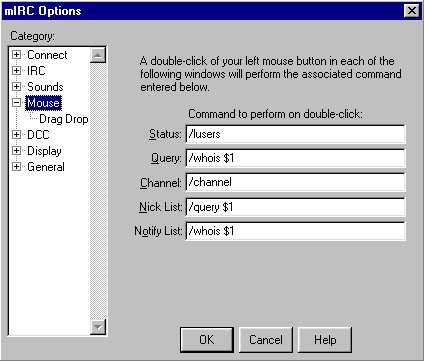
Task: Open the Help button
Action: (x=325, y=340)
